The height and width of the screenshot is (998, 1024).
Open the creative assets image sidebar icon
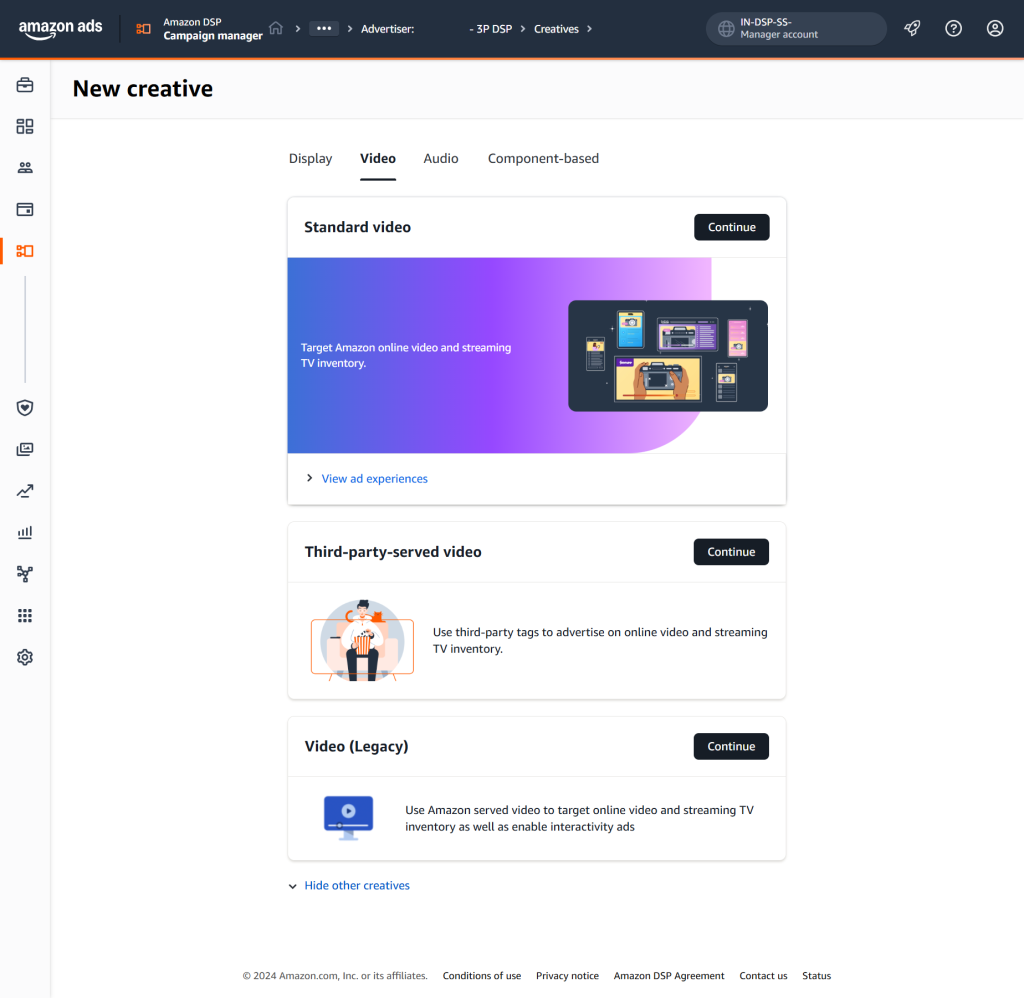pyautogui.click(x=25, y=449)
